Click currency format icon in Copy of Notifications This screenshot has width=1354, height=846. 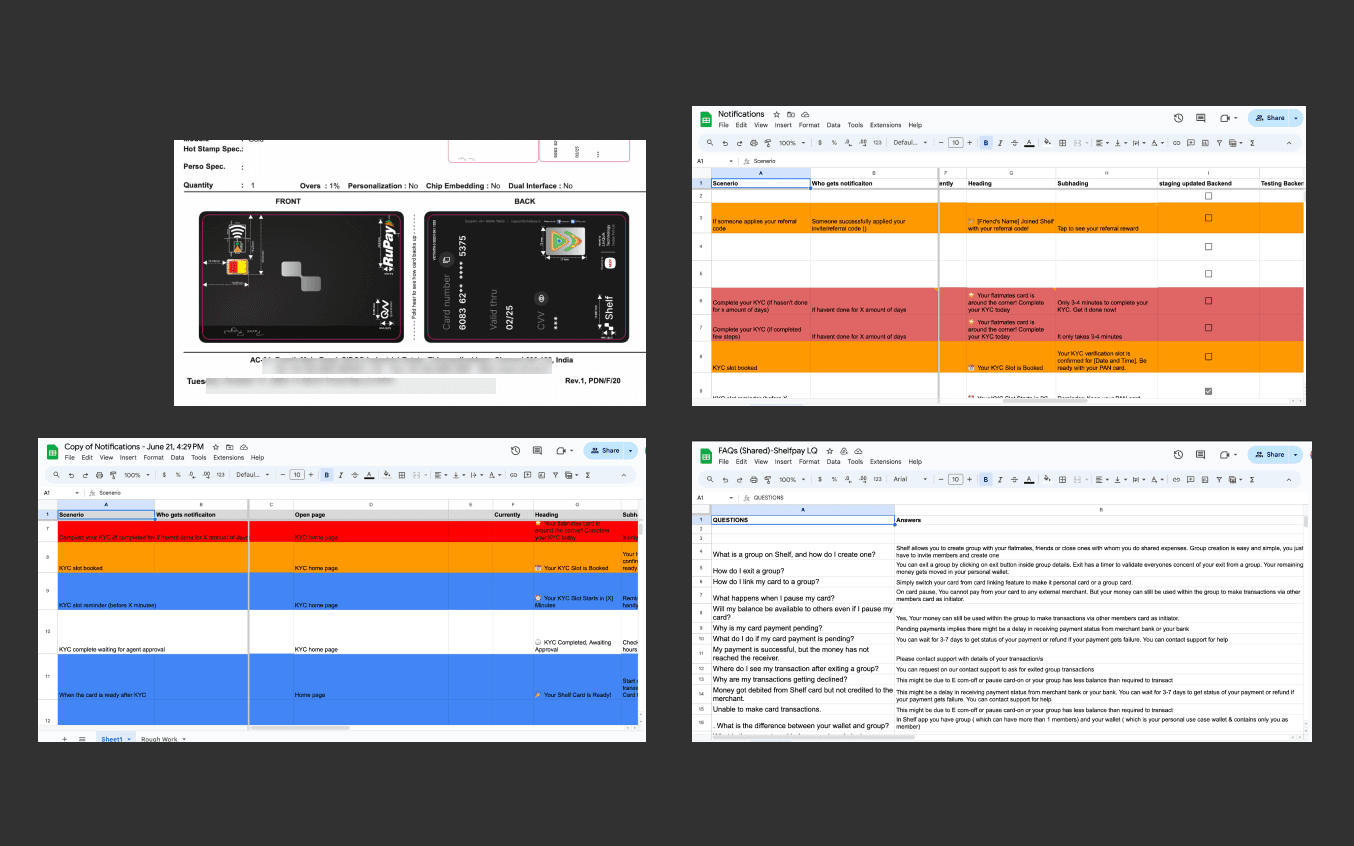164,475
